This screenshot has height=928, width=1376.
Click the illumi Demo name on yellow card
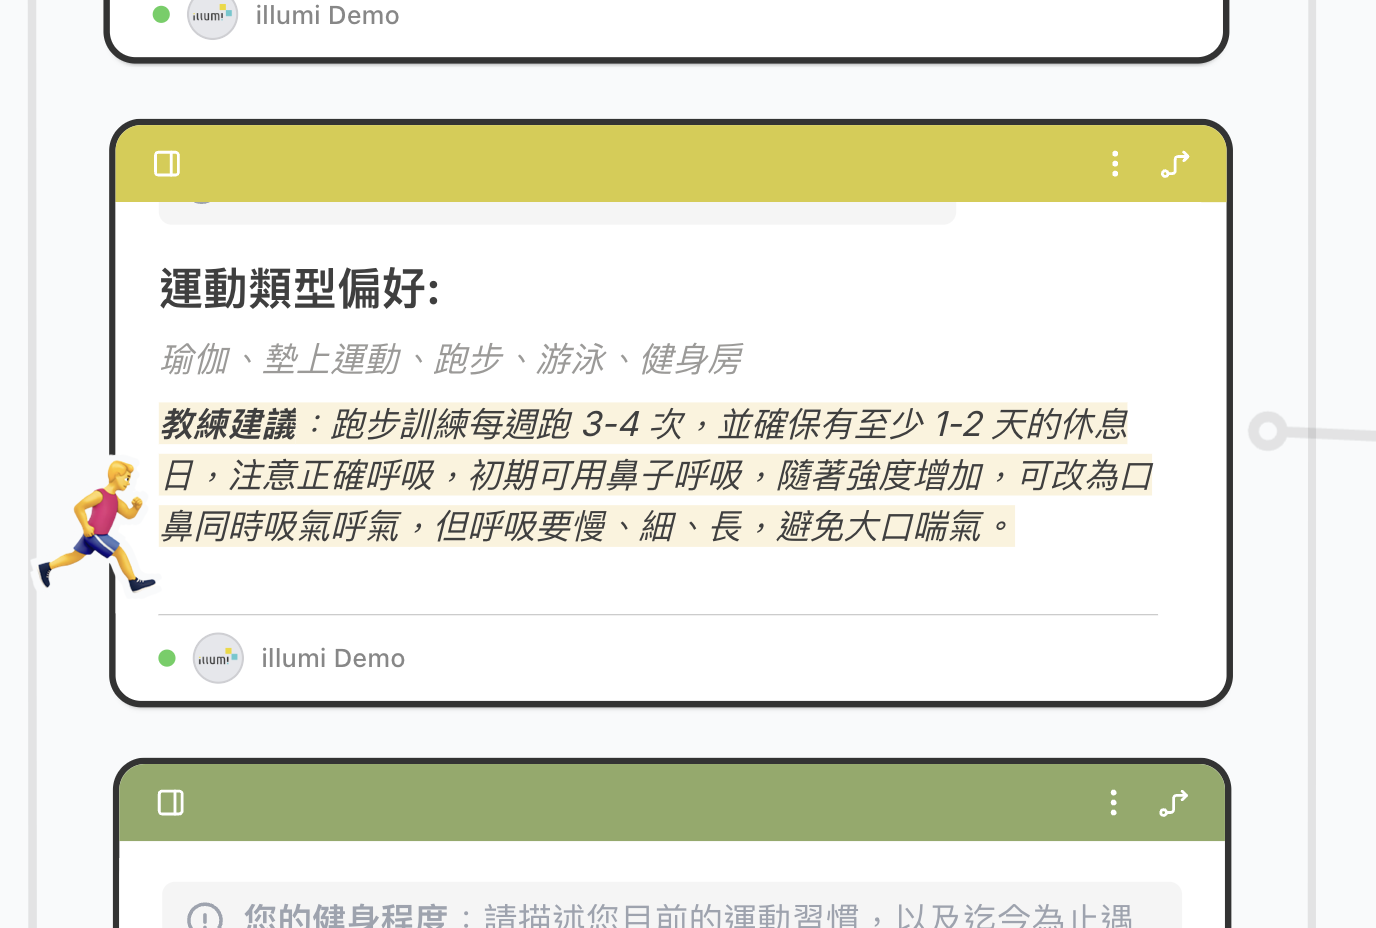pos(333,658)
